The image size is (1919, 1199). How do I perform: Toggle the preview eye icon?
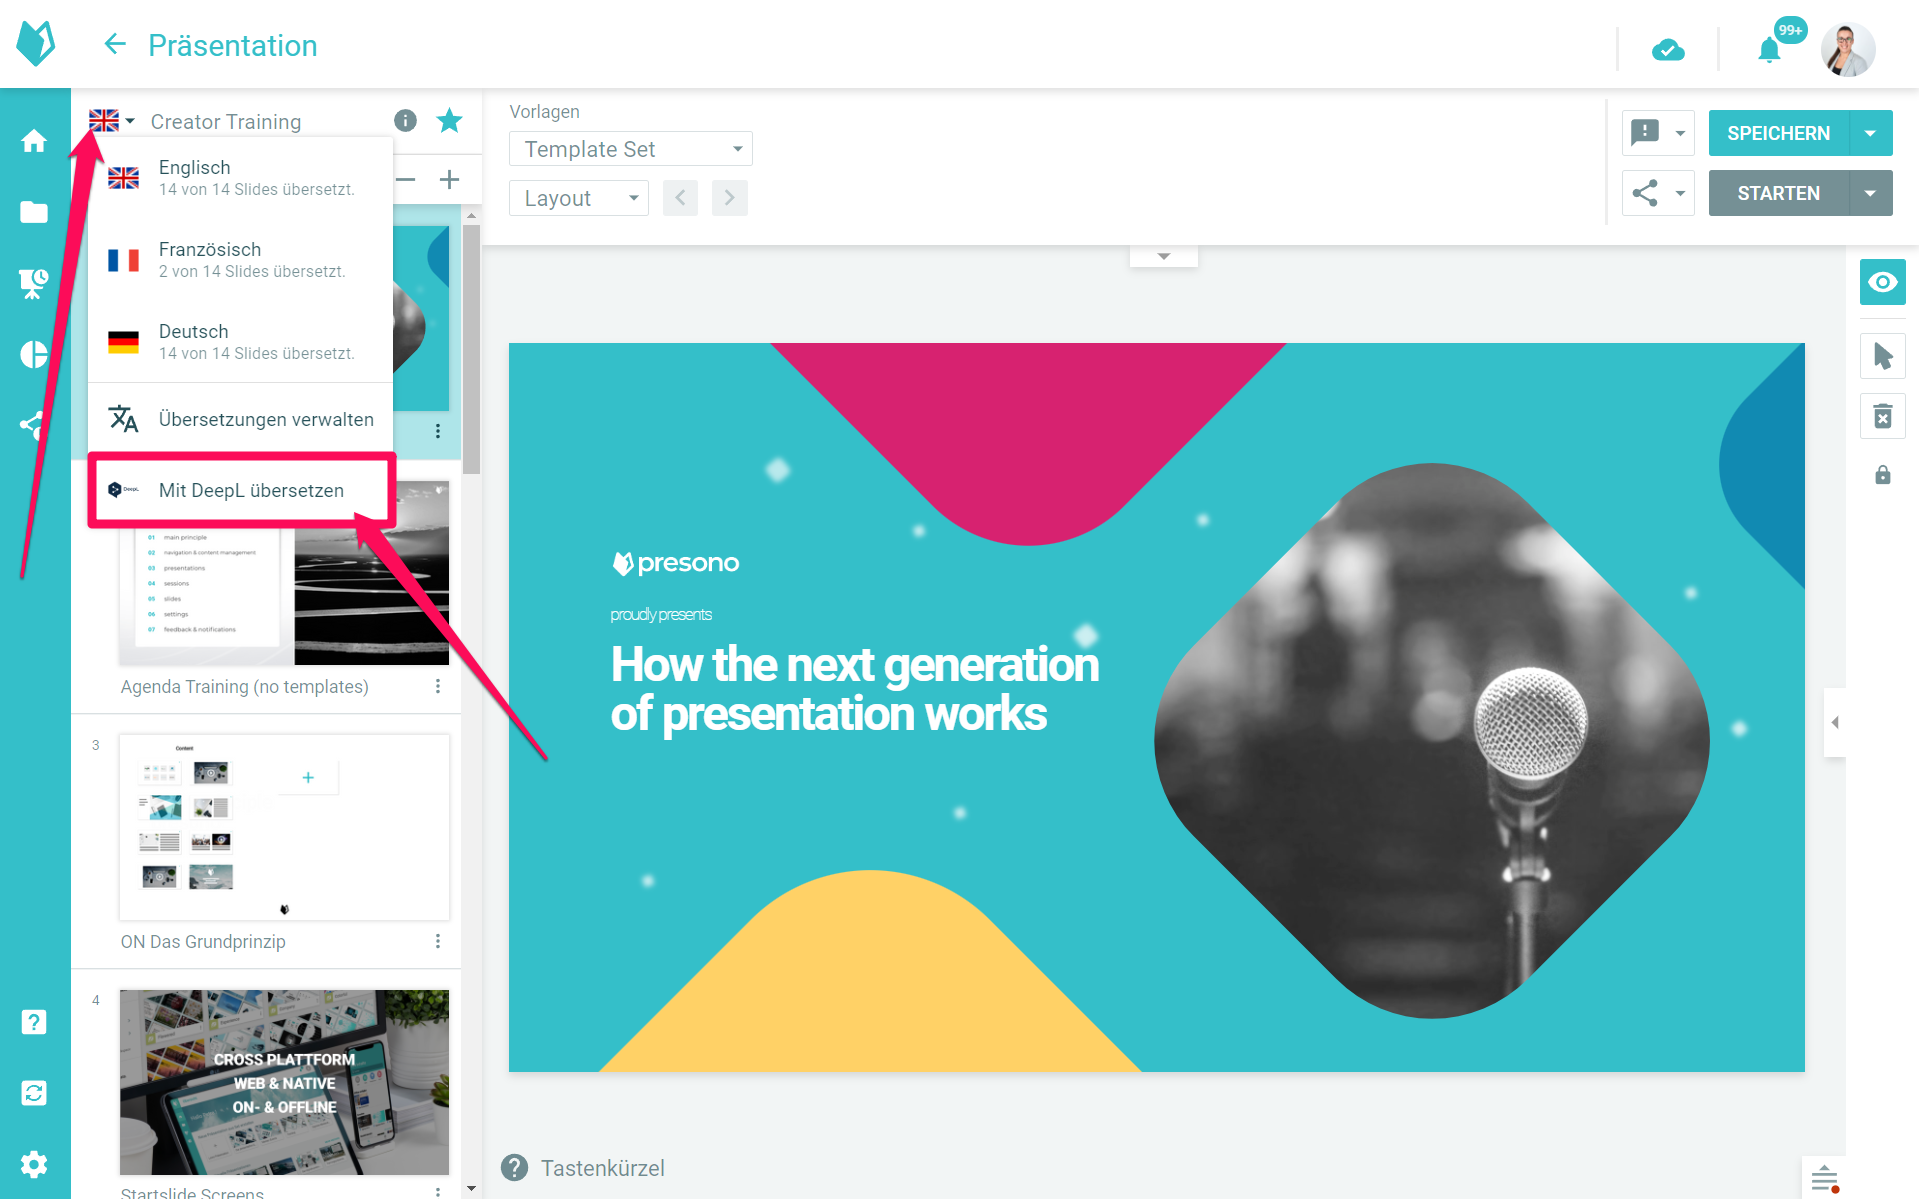pos(1883,282)
